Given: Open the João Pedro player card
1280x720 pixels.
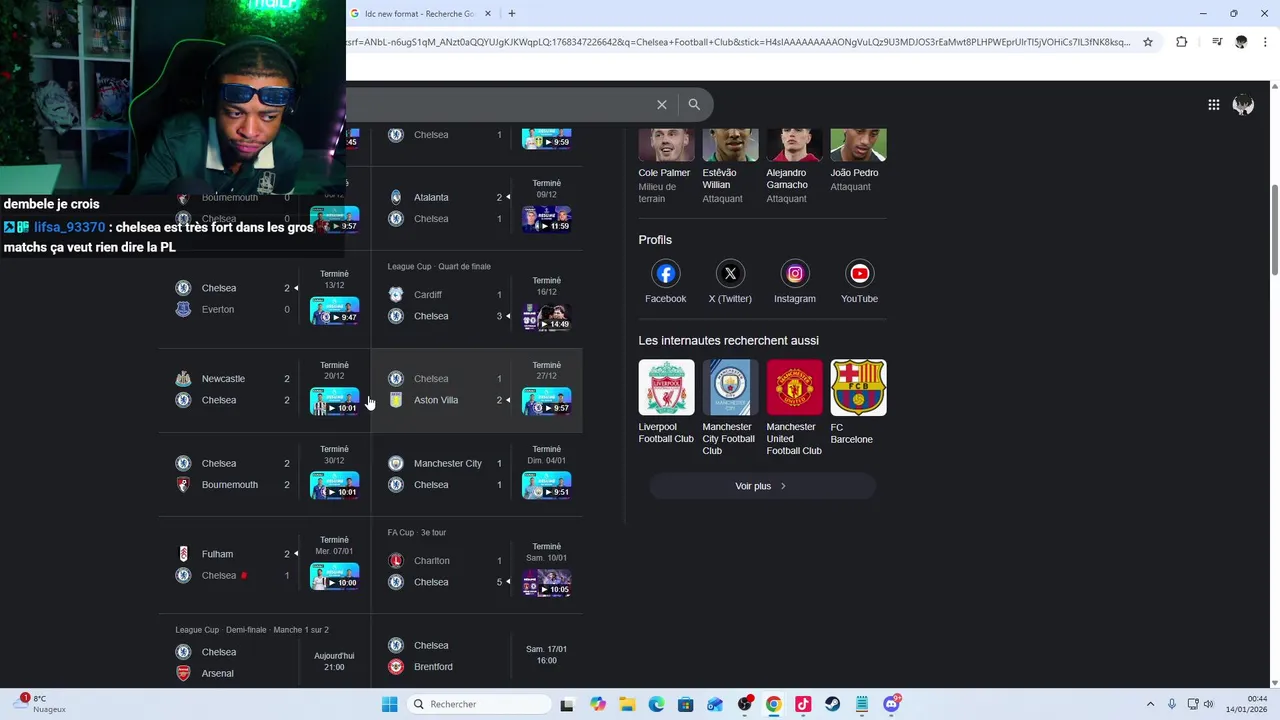Looking at the screenshot, I should pyautogui.click(x=858, y=160).
